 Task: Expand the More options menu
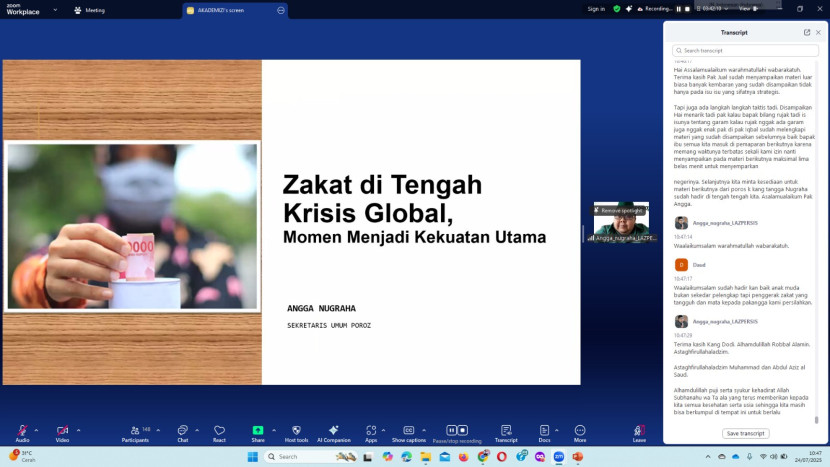point(580,431)
